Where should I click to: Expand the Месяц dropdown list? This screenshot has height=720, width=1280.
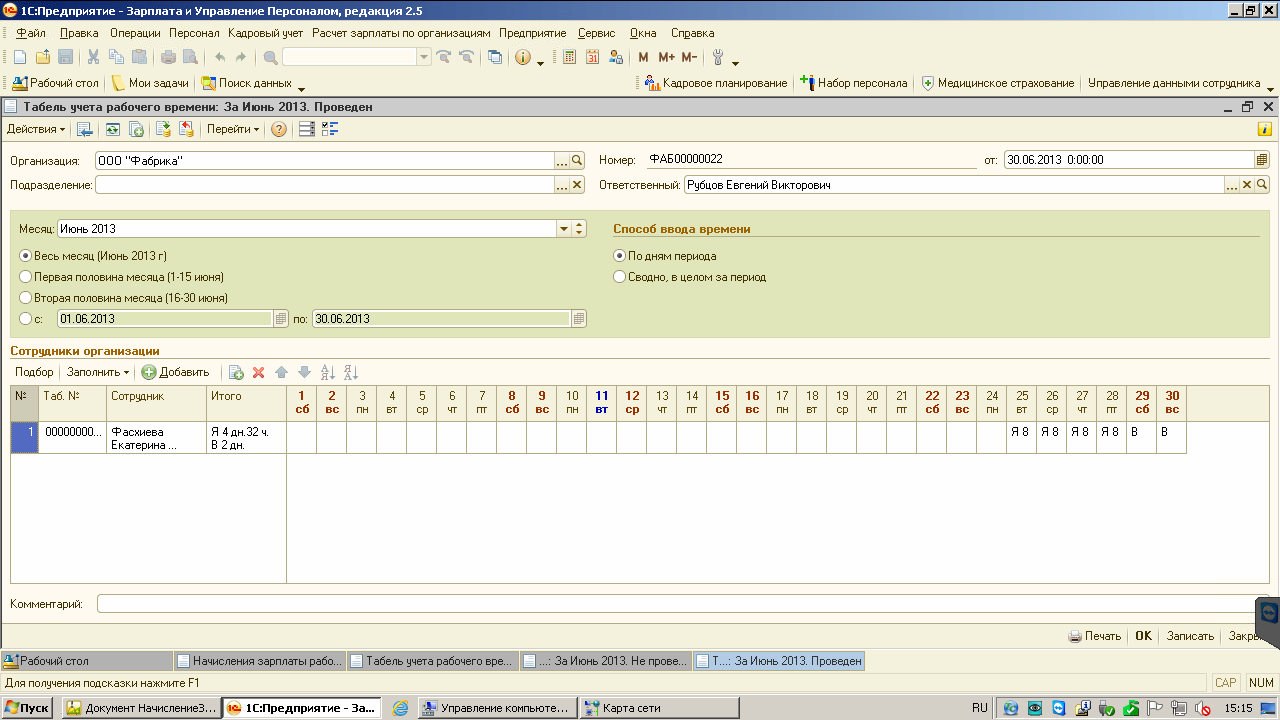click(564, 229)
